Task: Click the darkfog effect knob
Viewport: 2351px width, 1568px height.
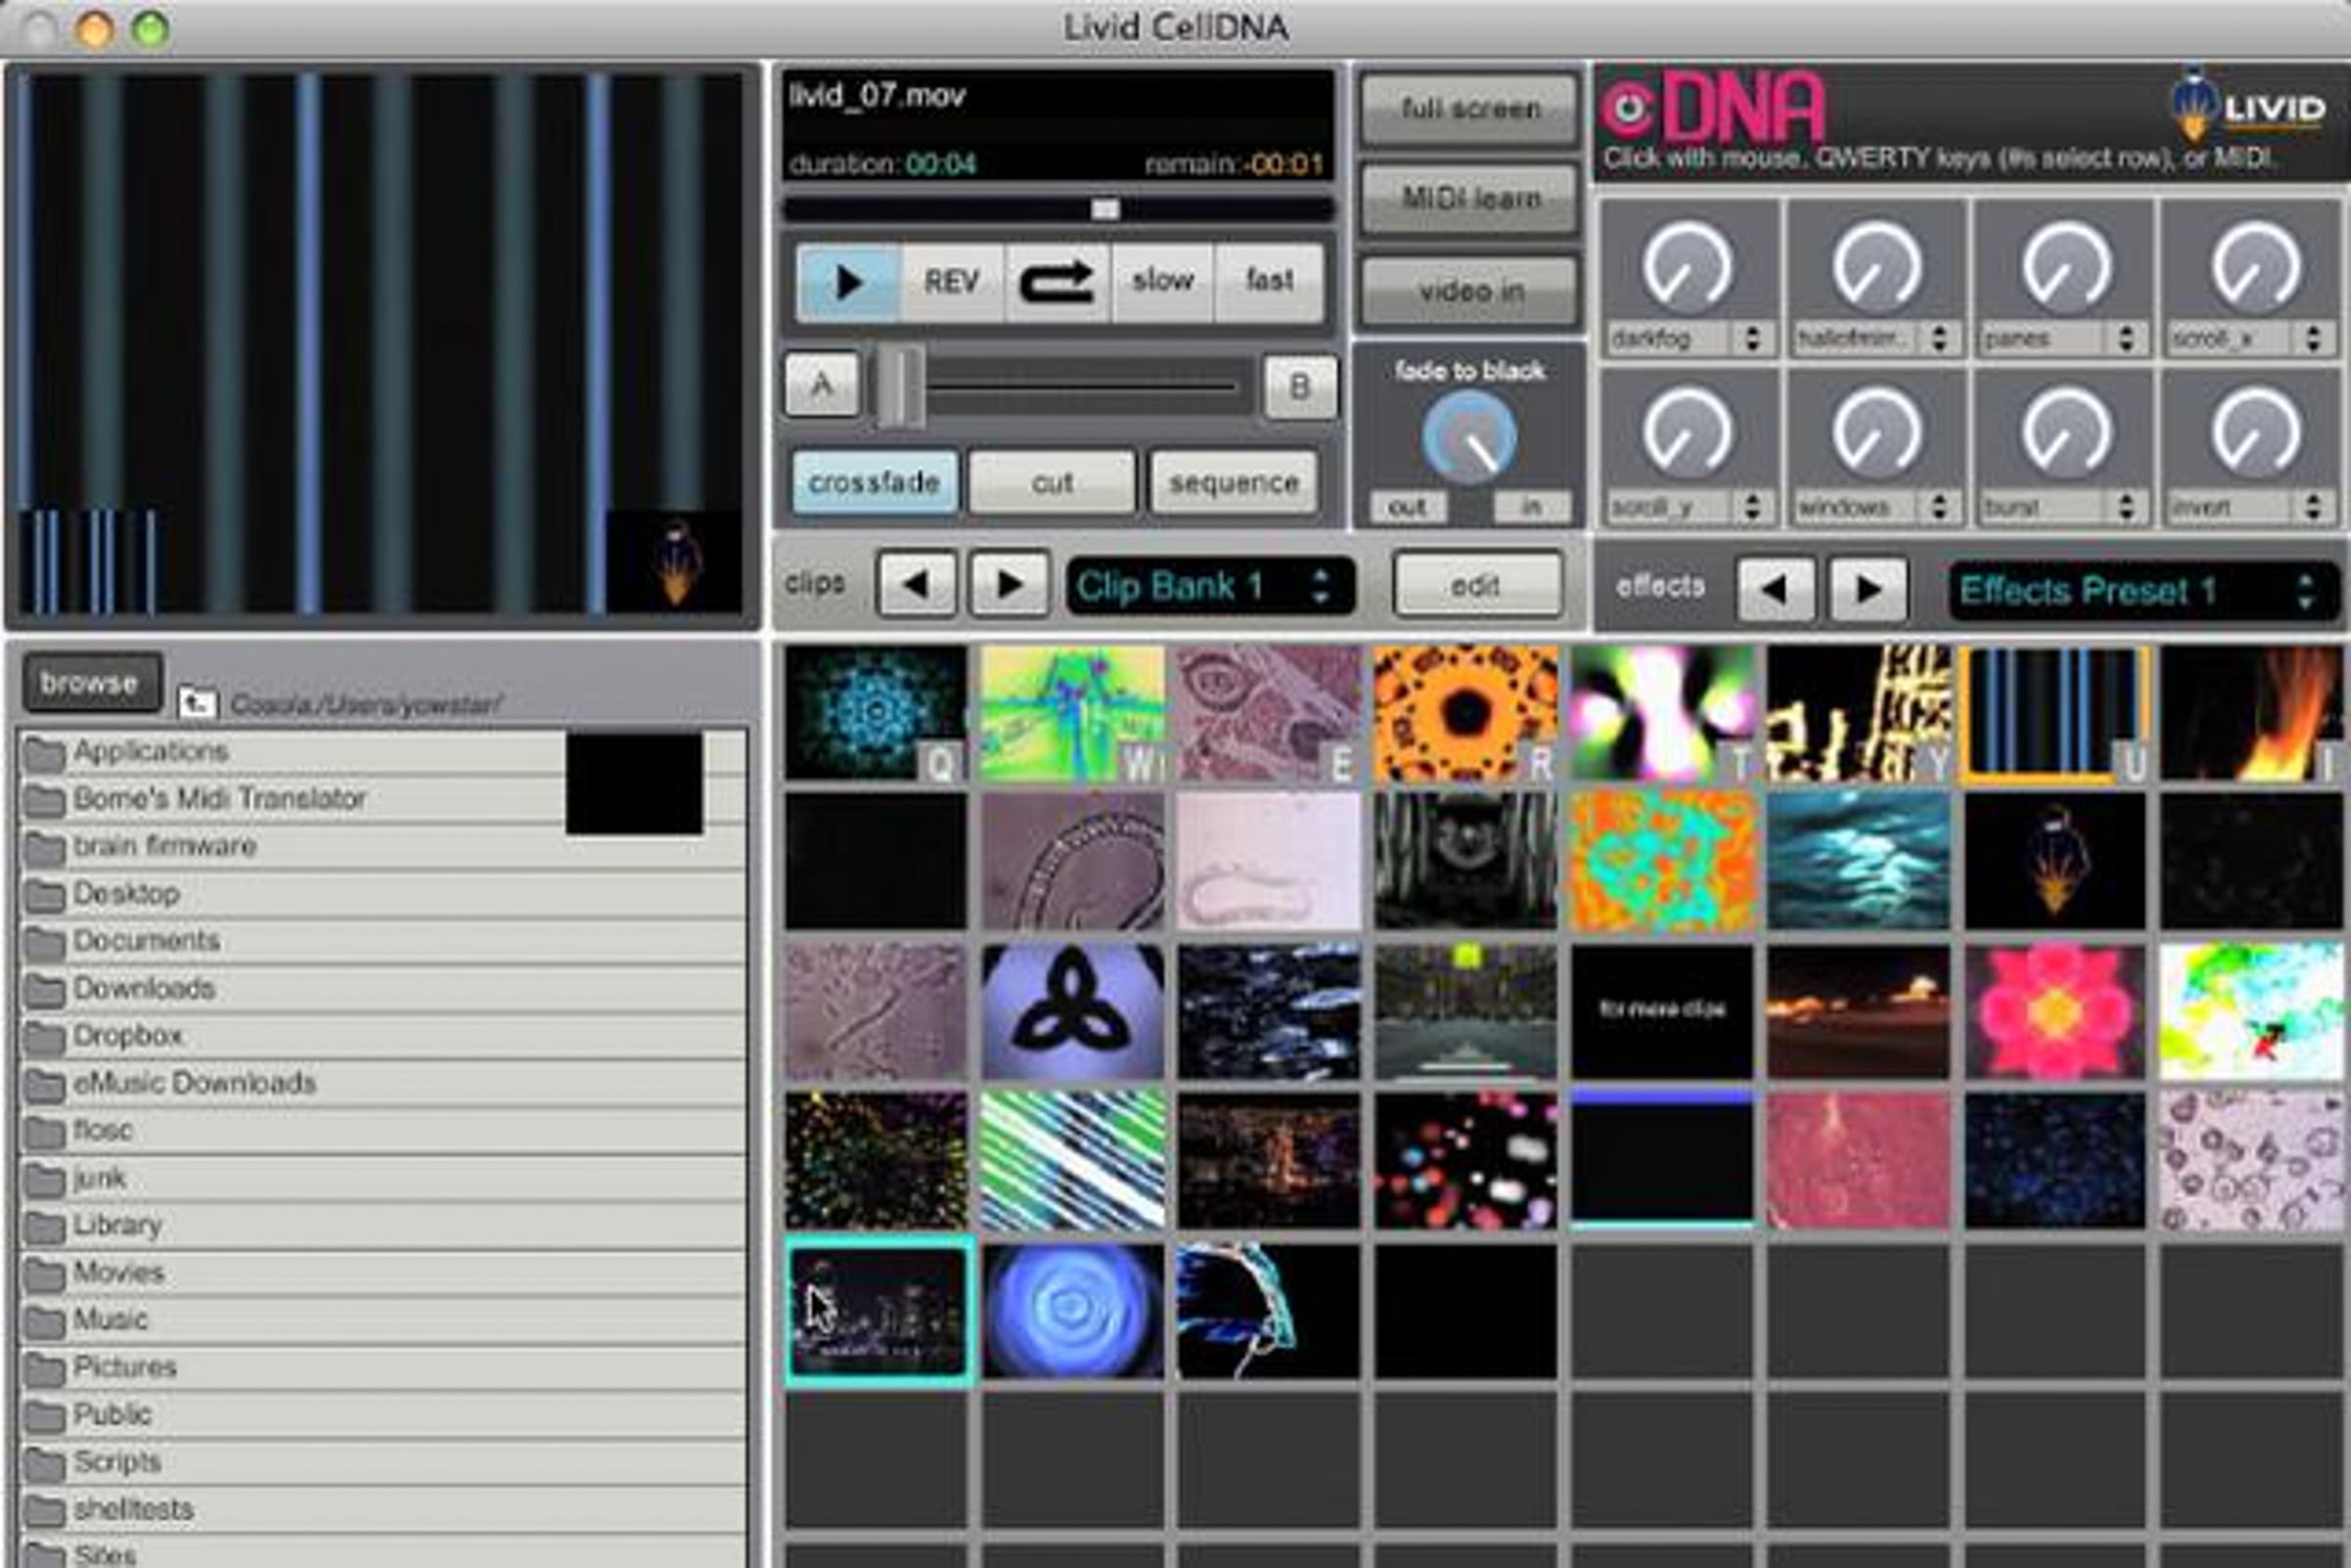Action: tap(1687, 266)
